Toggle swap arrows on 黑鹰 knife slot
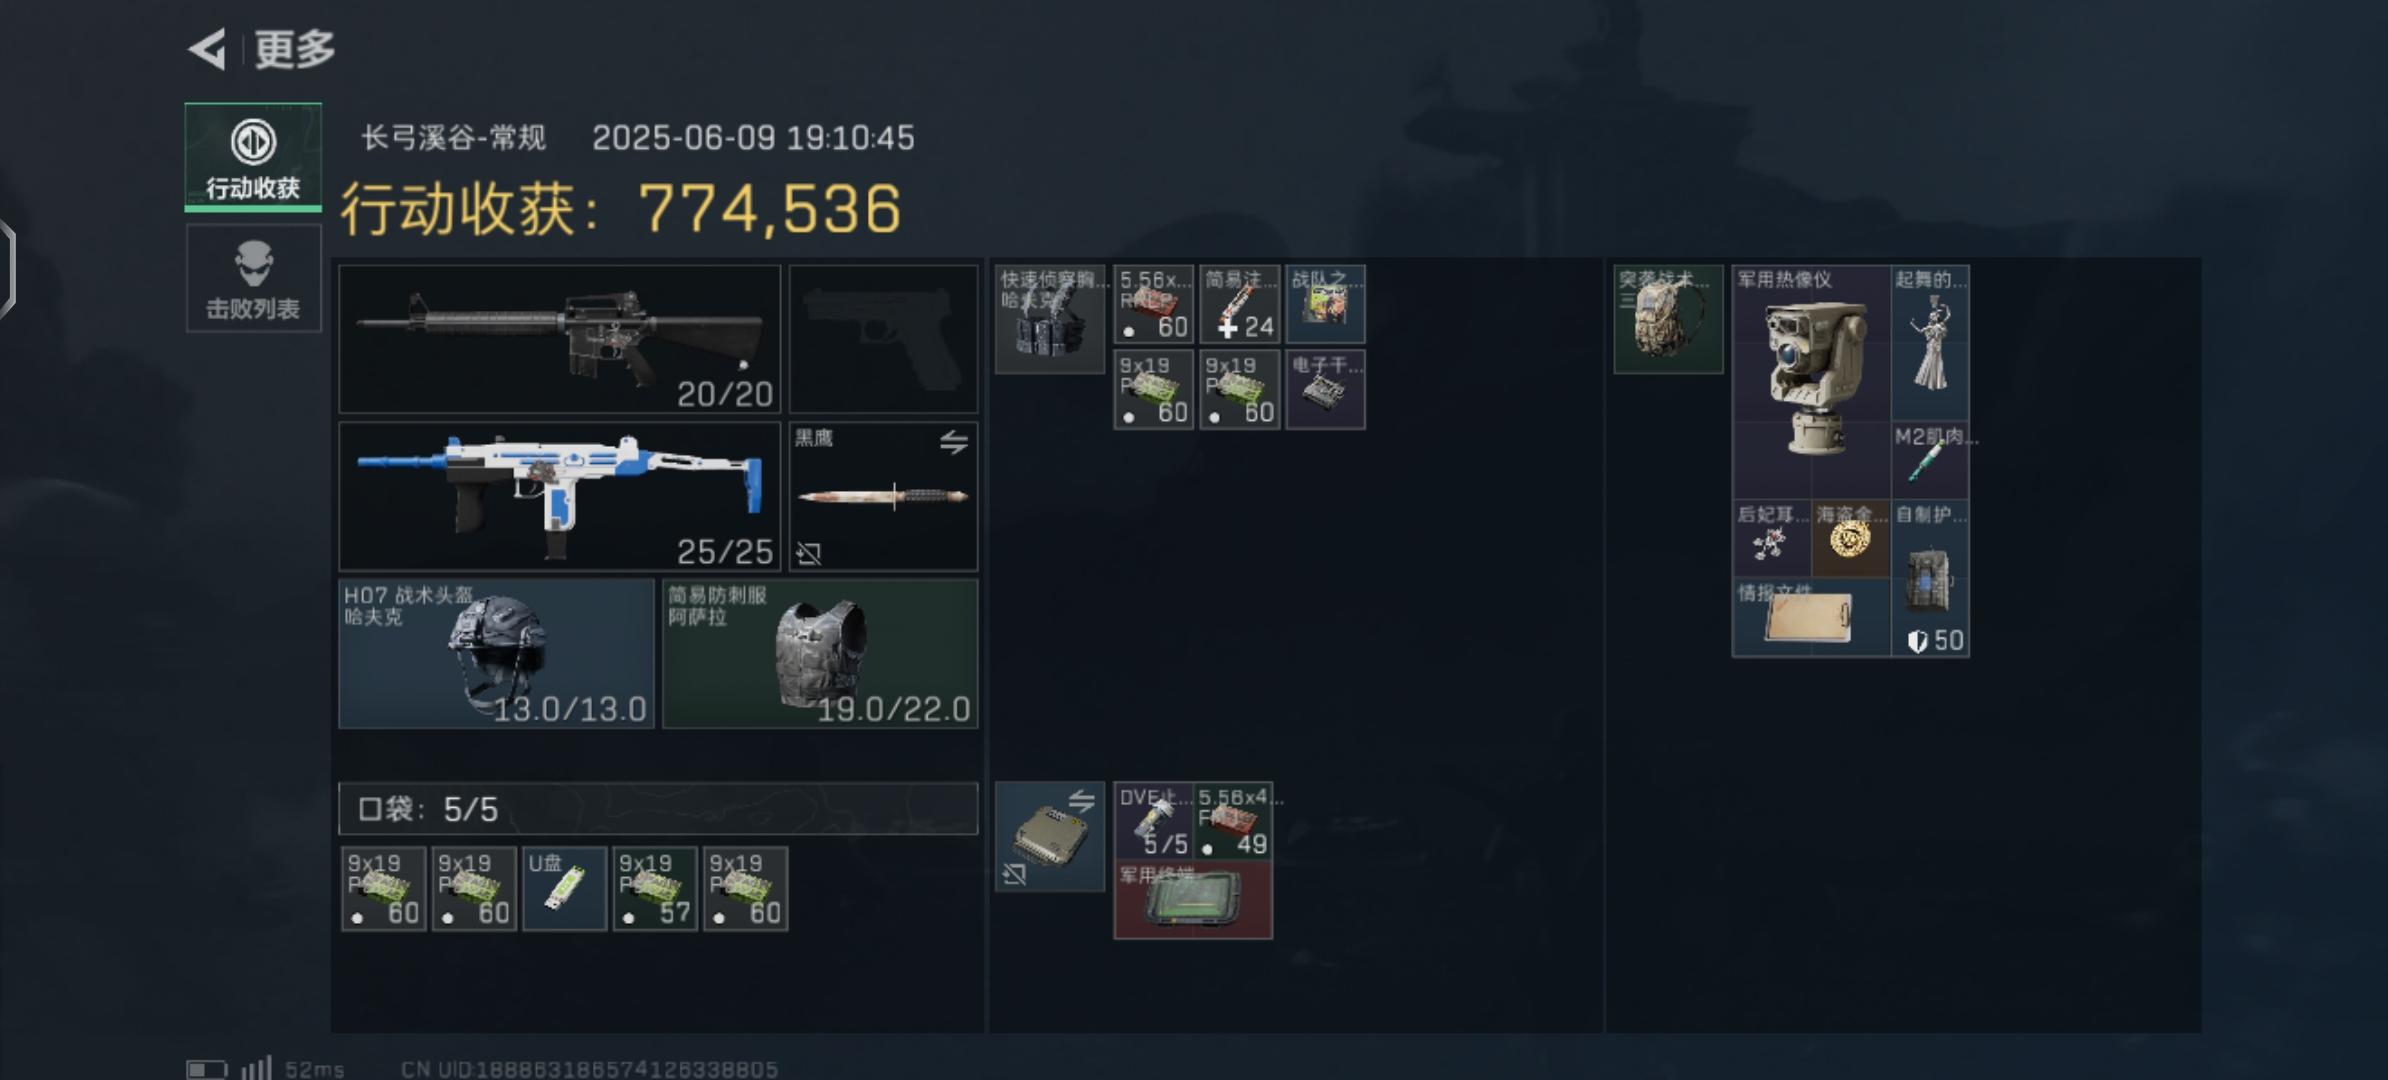 [x=954, y=441]
